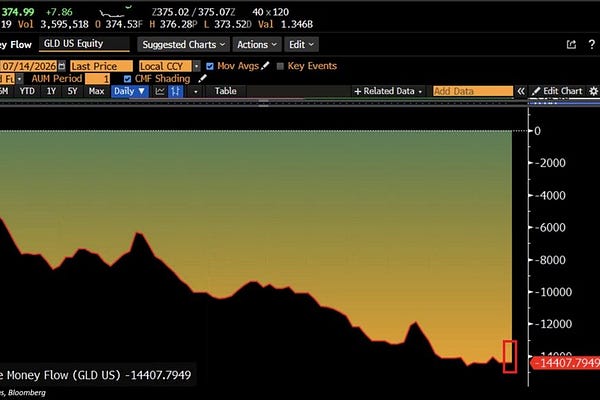The height and width of the screenshot is (400, 600).
Task: Click the 07/14/2026 date field
Action: click(28, 66)
